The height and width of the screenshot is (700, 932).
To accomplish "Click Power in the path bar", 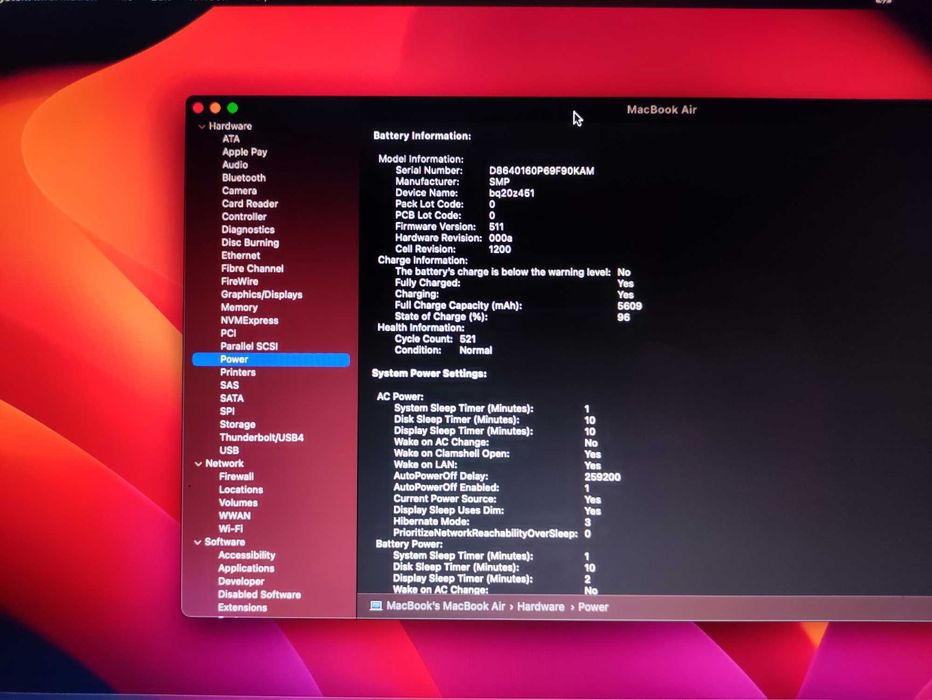I will click(593, 607).
